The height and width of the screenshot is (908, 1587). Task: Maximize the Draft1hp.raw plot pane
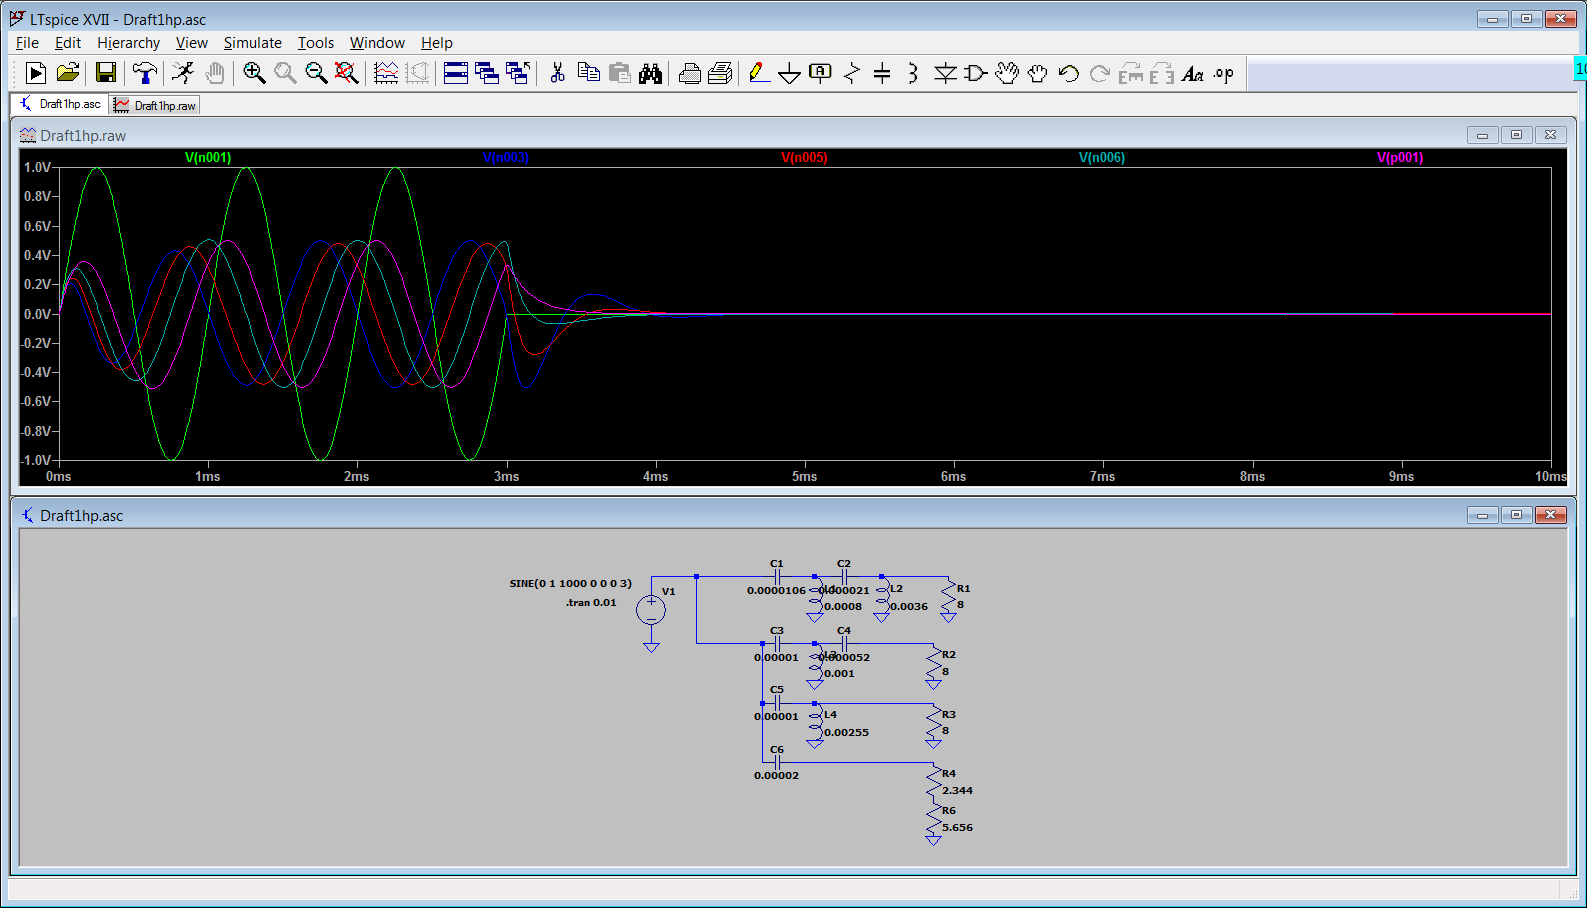(1516, 135)
